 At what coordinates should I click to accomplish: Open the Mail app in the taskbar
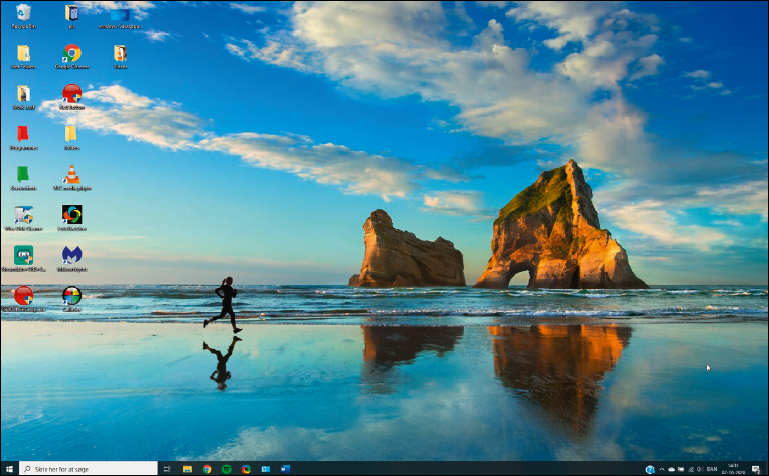(266, 468)
